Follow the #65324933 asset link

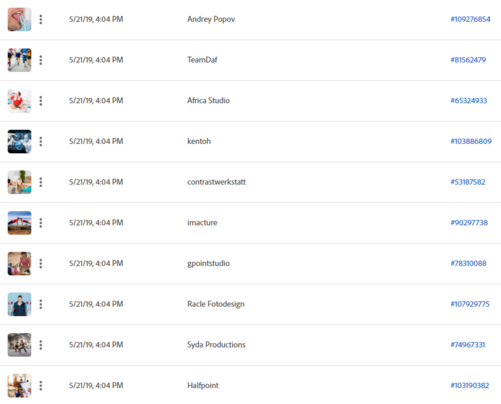(469, 101)
